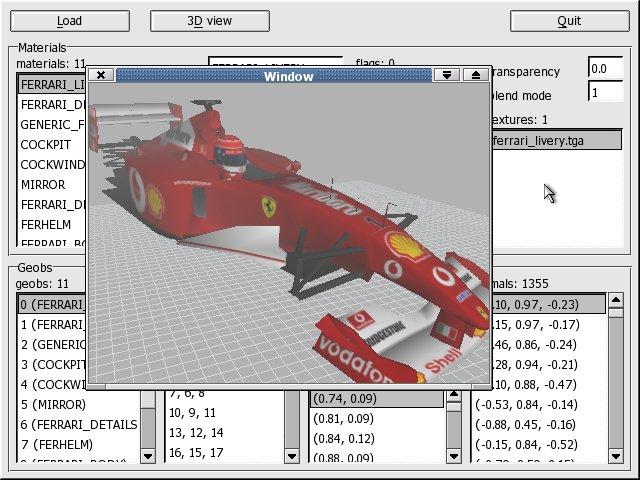Click normals list scroll-up arrow

click(x=616, y=300)
